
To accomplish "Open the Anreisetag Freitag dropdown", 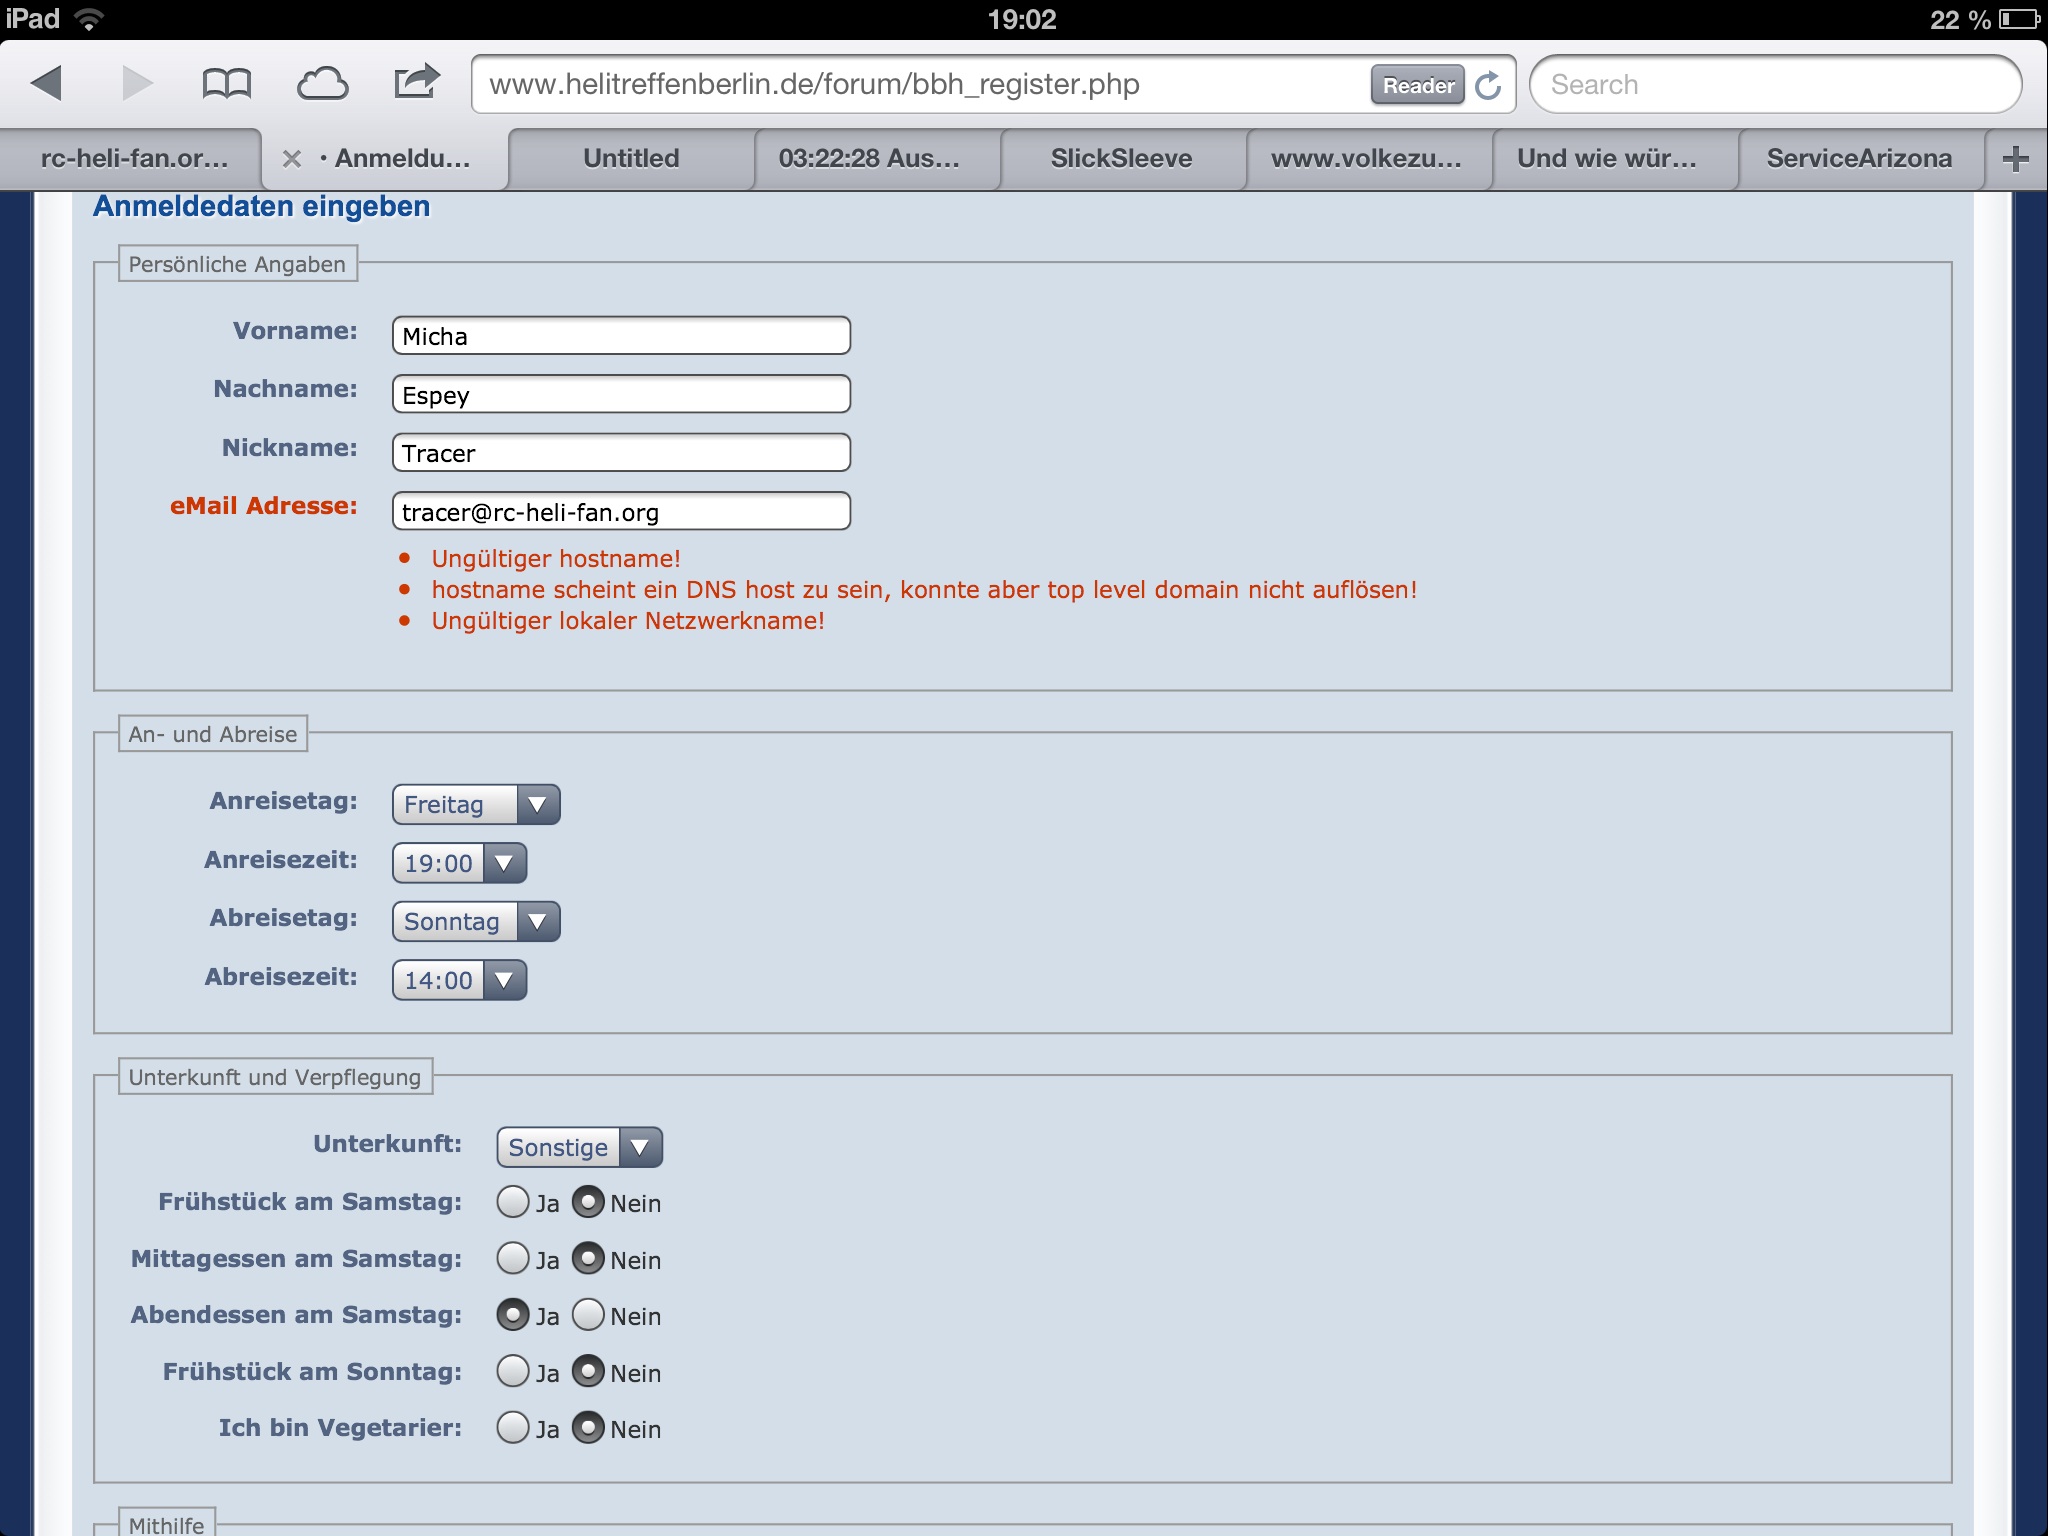I will coord(476,805).
